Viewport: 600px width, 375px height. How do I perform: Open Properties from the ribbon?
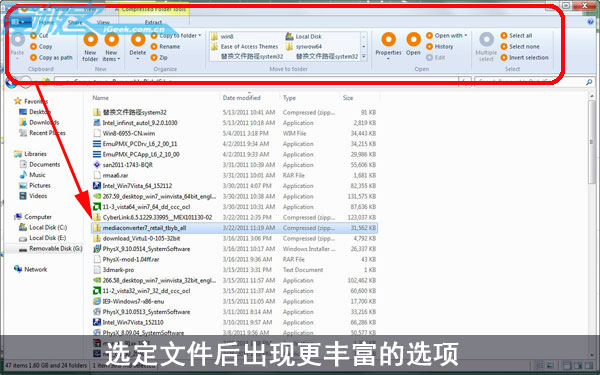tap(388, 47)
